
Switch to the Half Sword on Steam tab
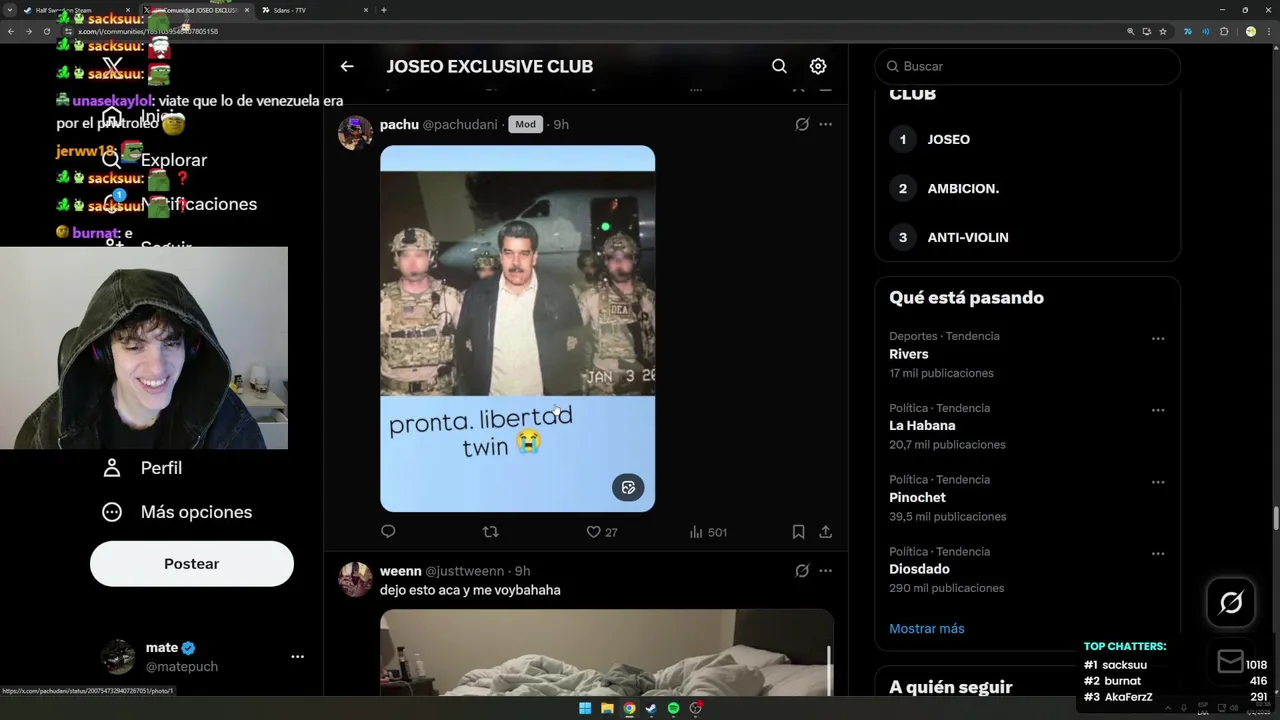coord(78,10)
